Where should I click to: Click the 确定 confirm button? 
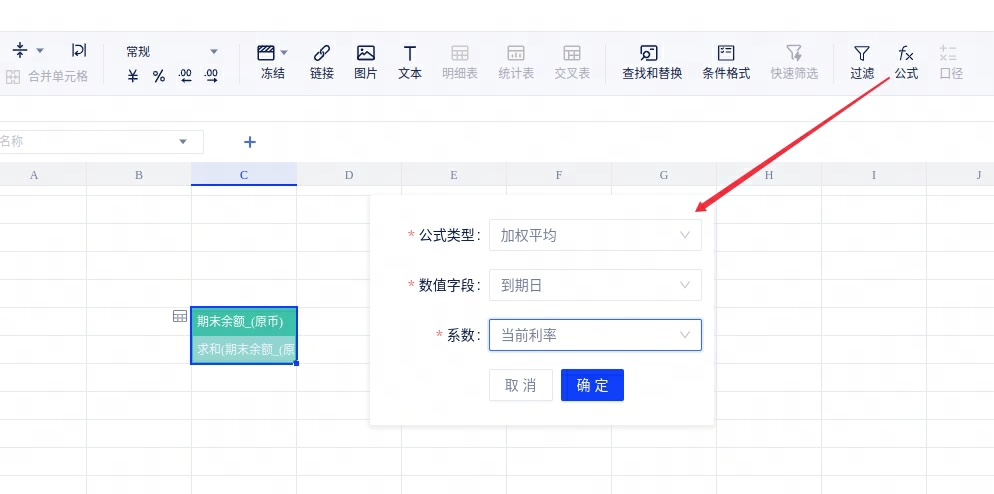[592, 385]
